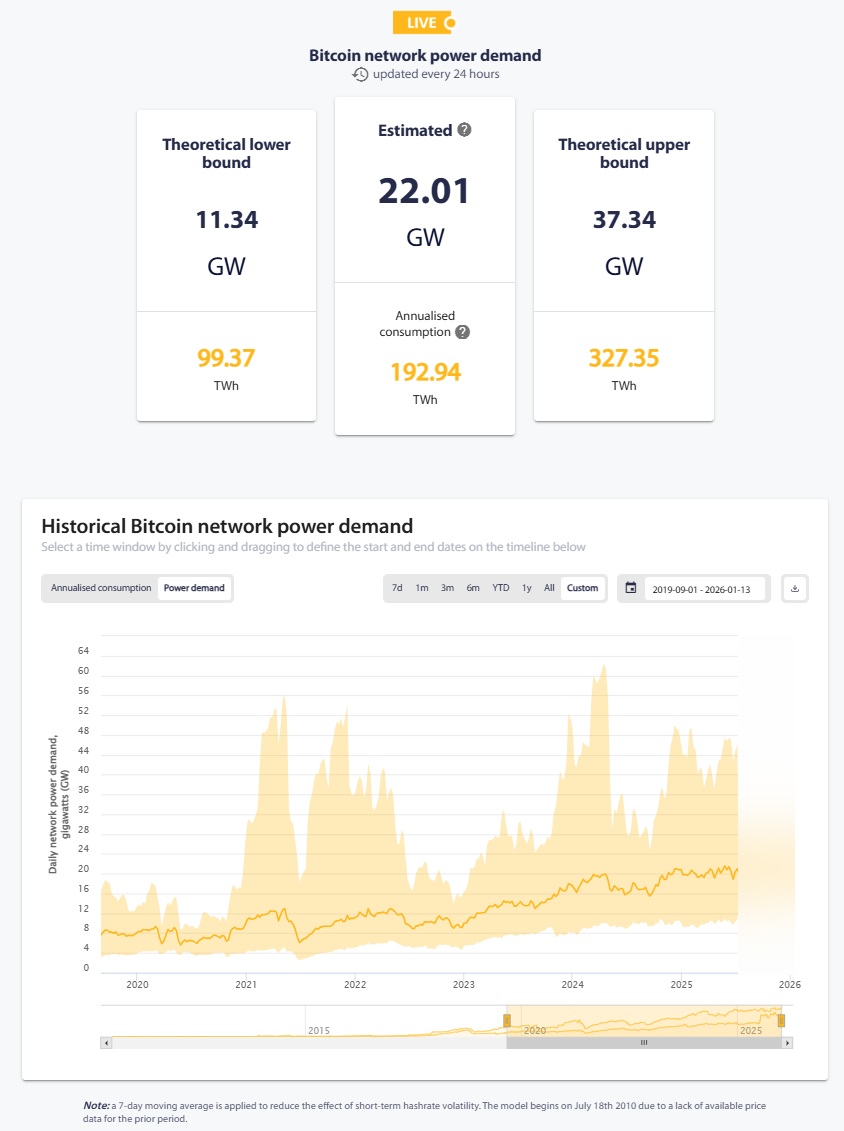The width and height of the screenshot is (844, 1131).
Task: Choose the 3m time range
Action: coord(447,588)
